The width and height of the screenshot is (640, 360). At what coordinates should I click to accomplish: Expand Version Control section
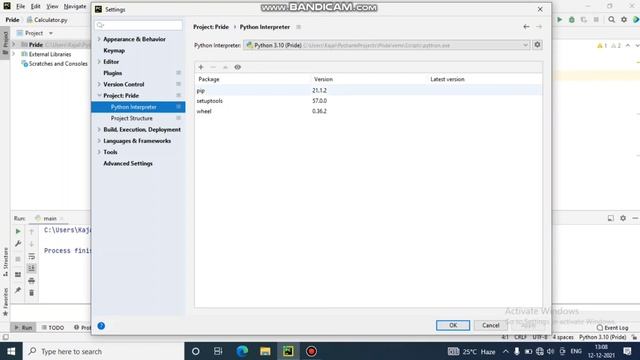pos(99,84)
